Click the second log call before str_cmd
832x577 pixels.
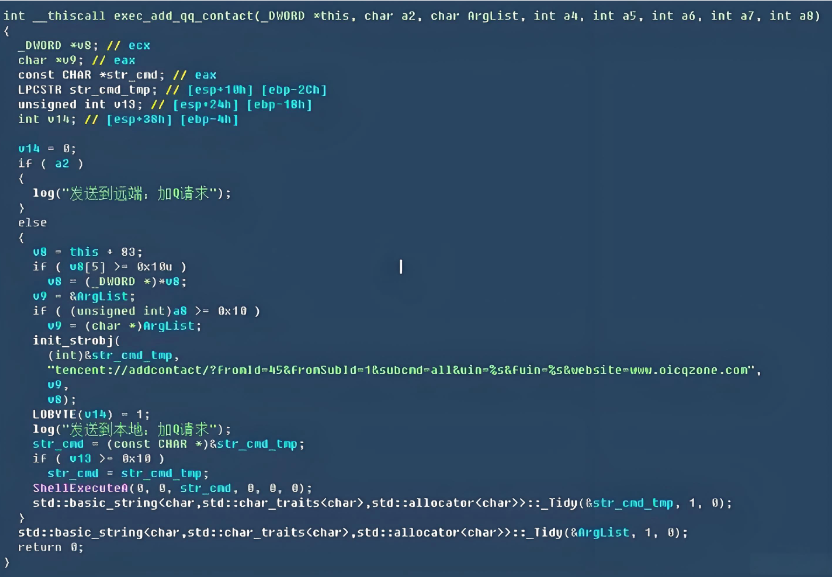(x=132, y=429)
